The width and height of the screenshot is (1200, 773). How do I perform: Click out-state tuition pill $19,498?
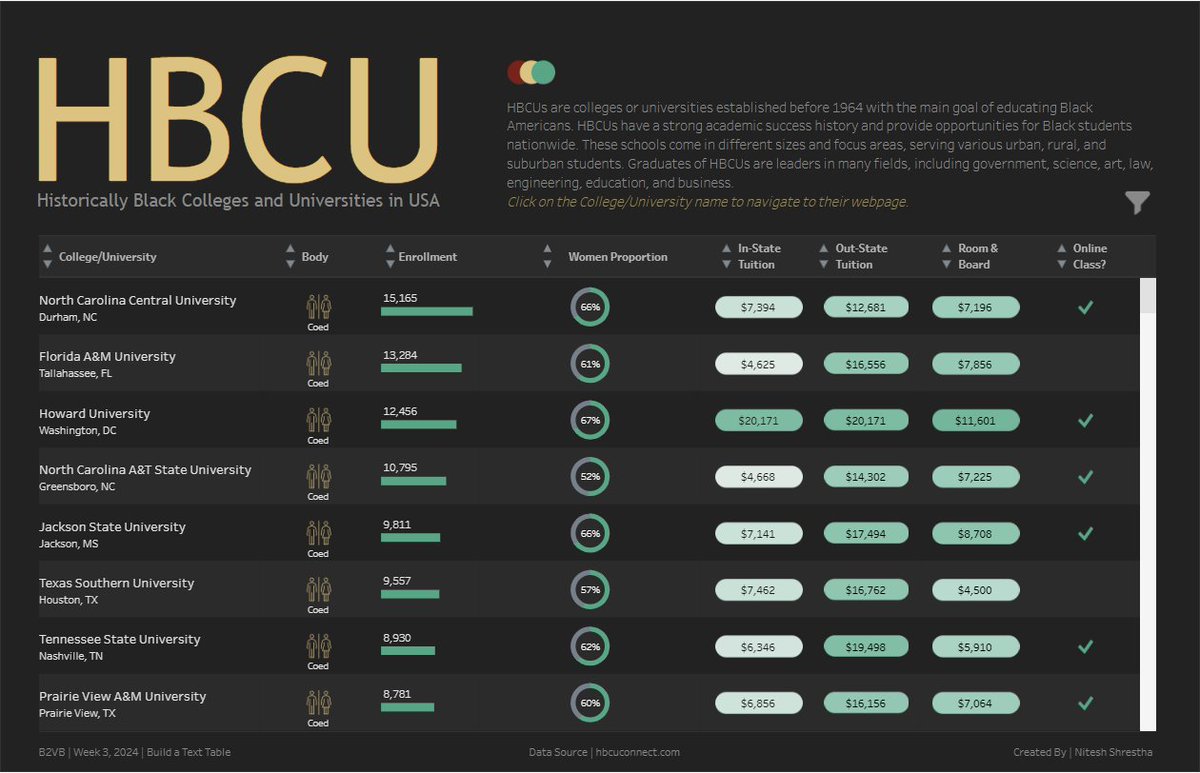(x=866, y=647)
